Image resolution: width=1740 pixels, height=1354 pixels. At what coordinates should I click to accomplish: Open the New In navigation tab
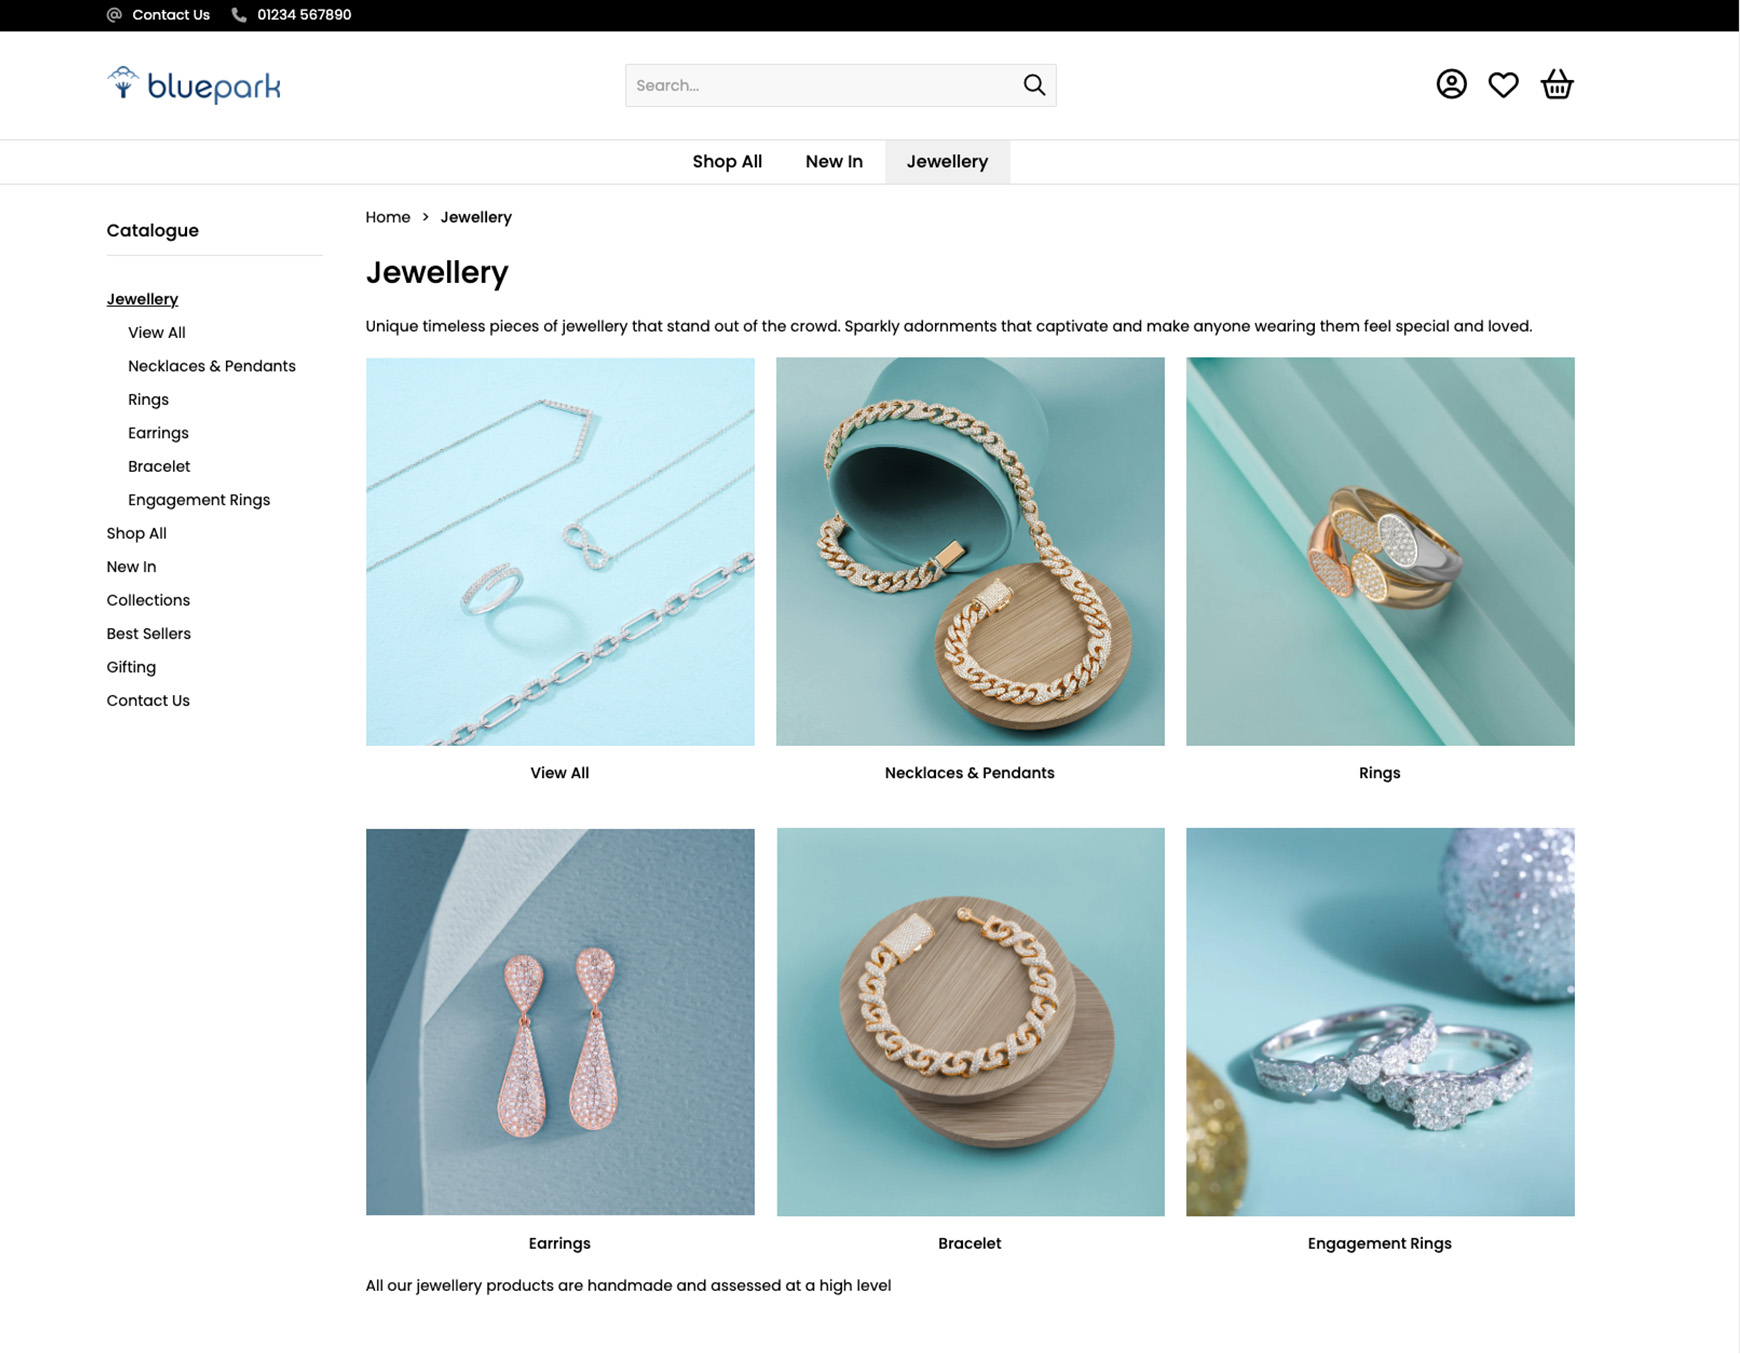(834, 162)
